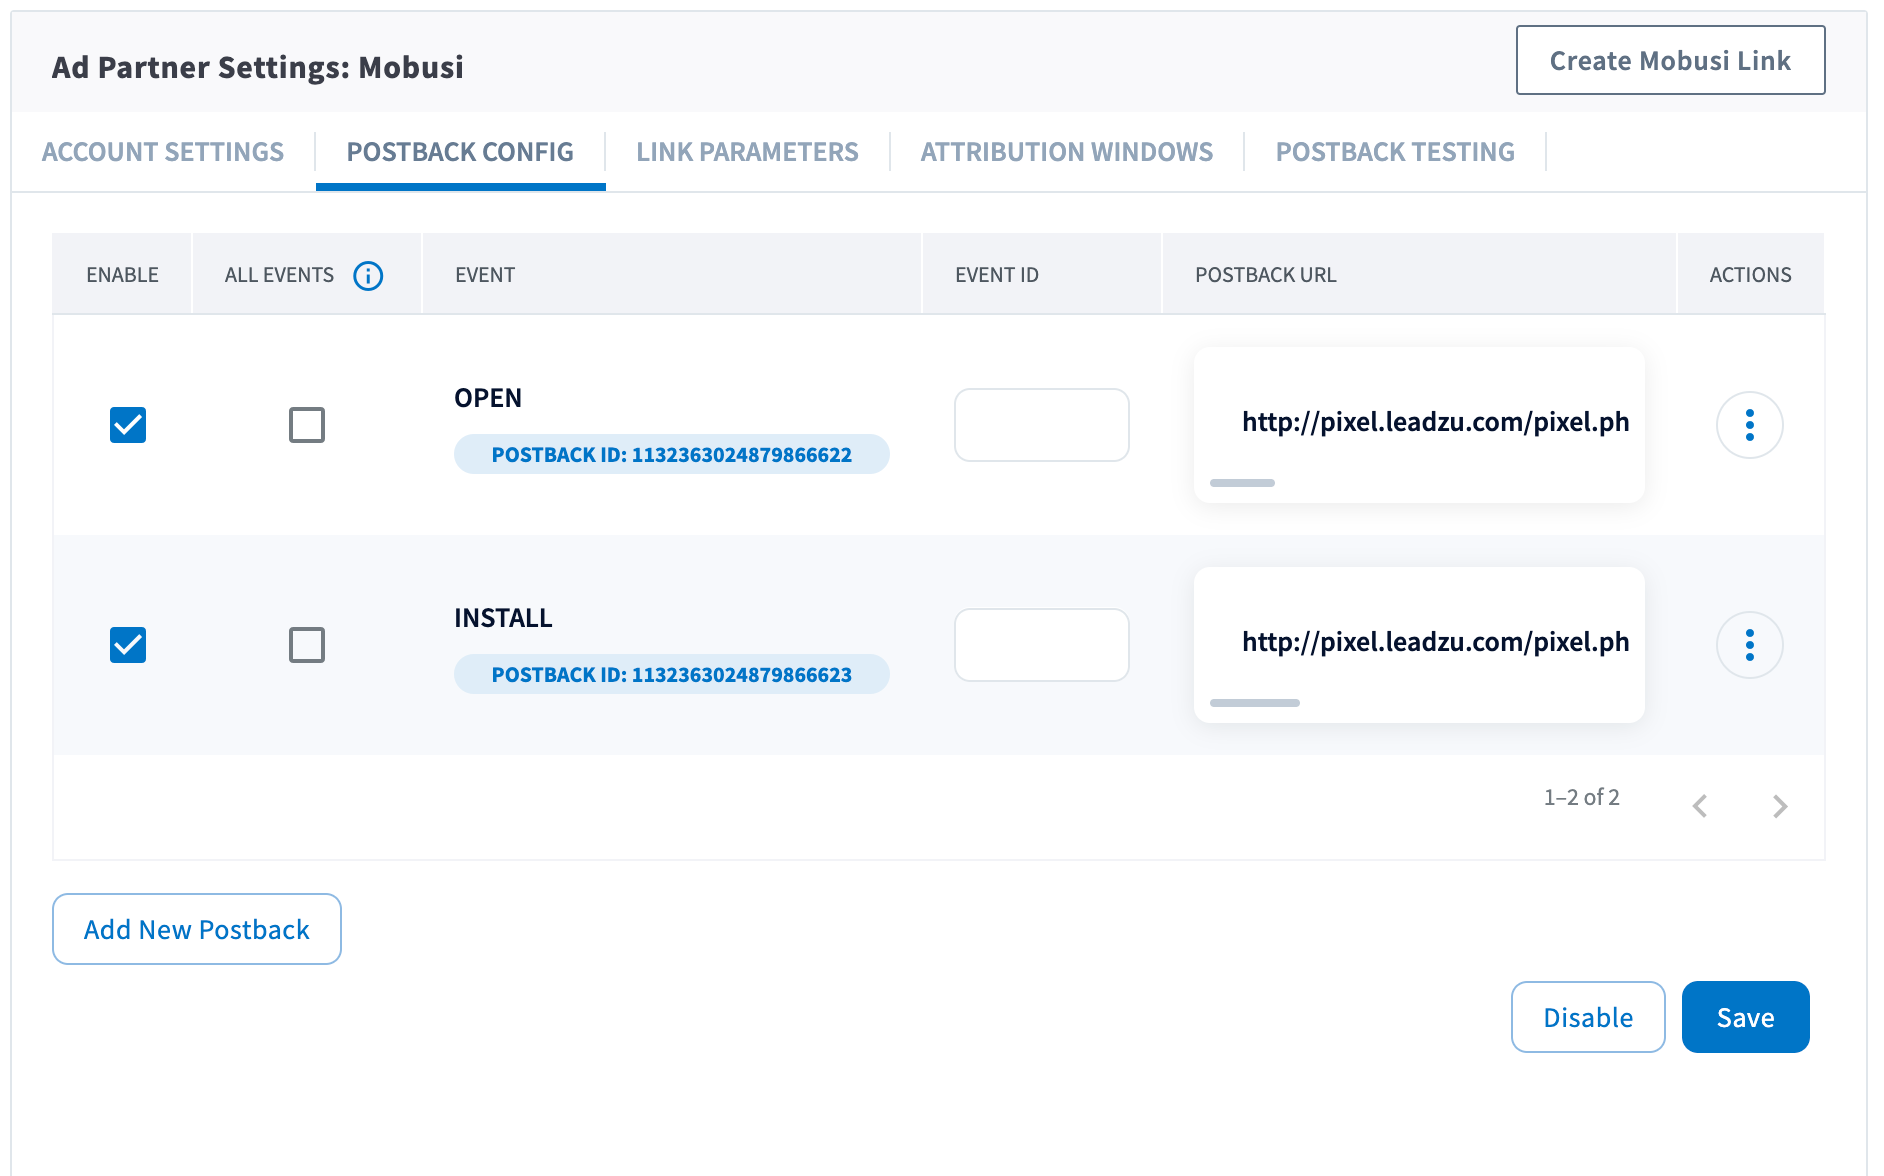1884x1176 pixels.
Task: Open the Link Parameters tab
Action: pos(747,152)
